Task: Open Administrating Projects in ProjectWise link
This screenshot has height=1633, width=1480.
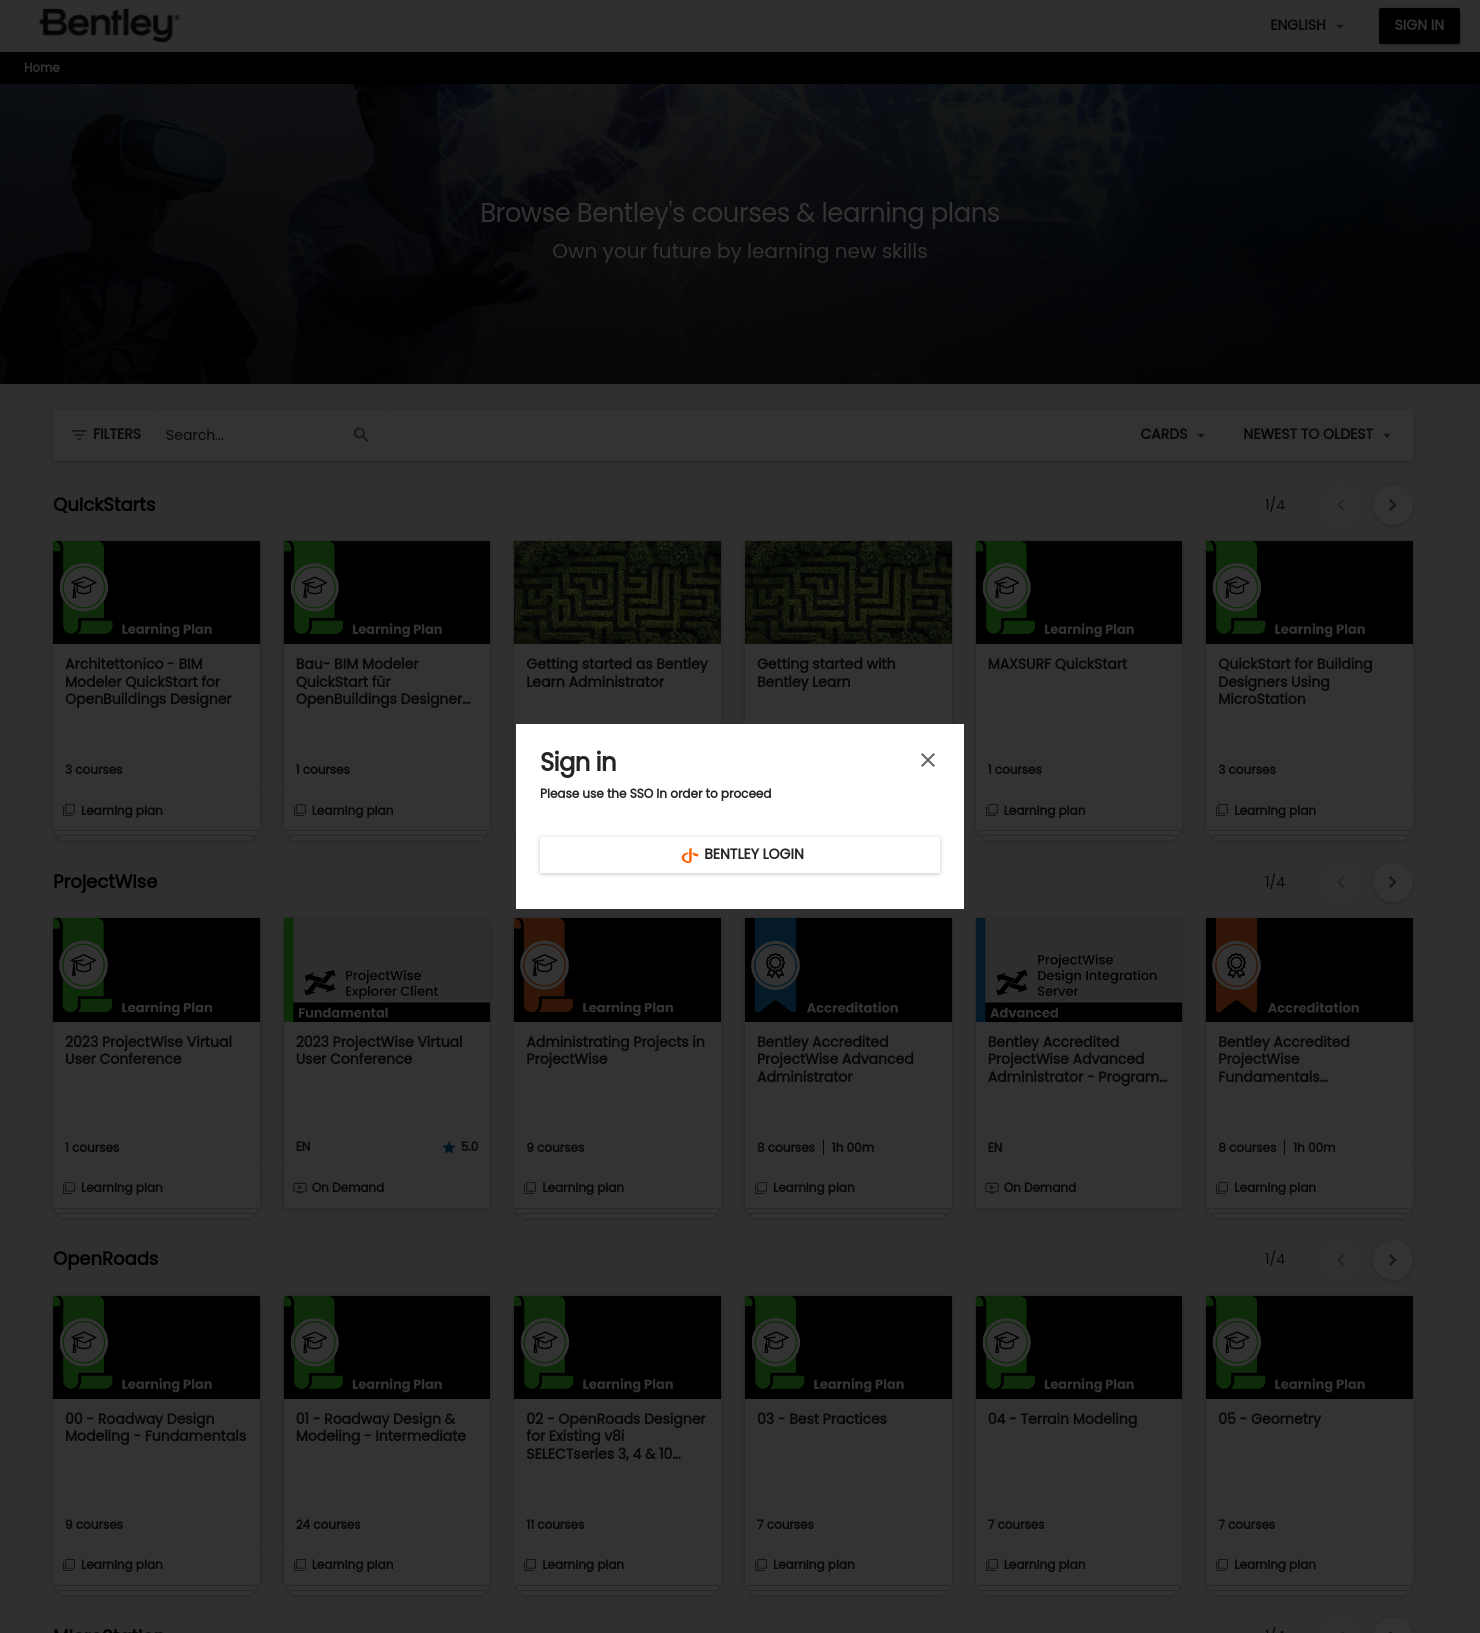Action: [615, 1050]
